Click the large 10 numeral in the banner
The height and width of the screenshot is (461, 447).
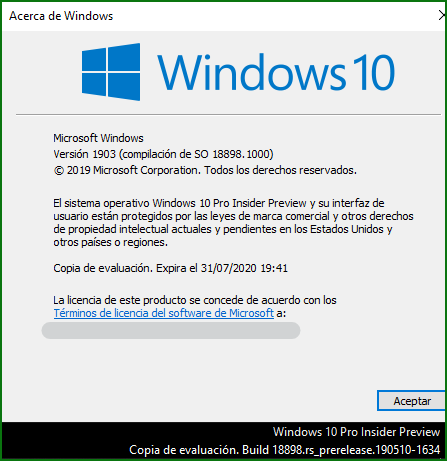click(374, 73)
